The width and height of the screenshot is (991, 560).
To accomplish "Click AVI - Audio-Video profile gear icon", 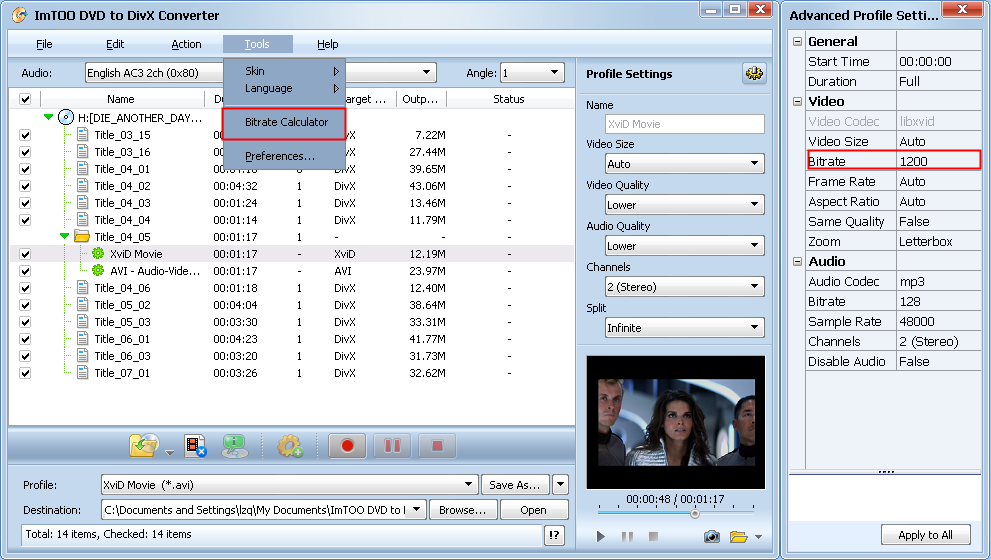I will coord(98,271).
